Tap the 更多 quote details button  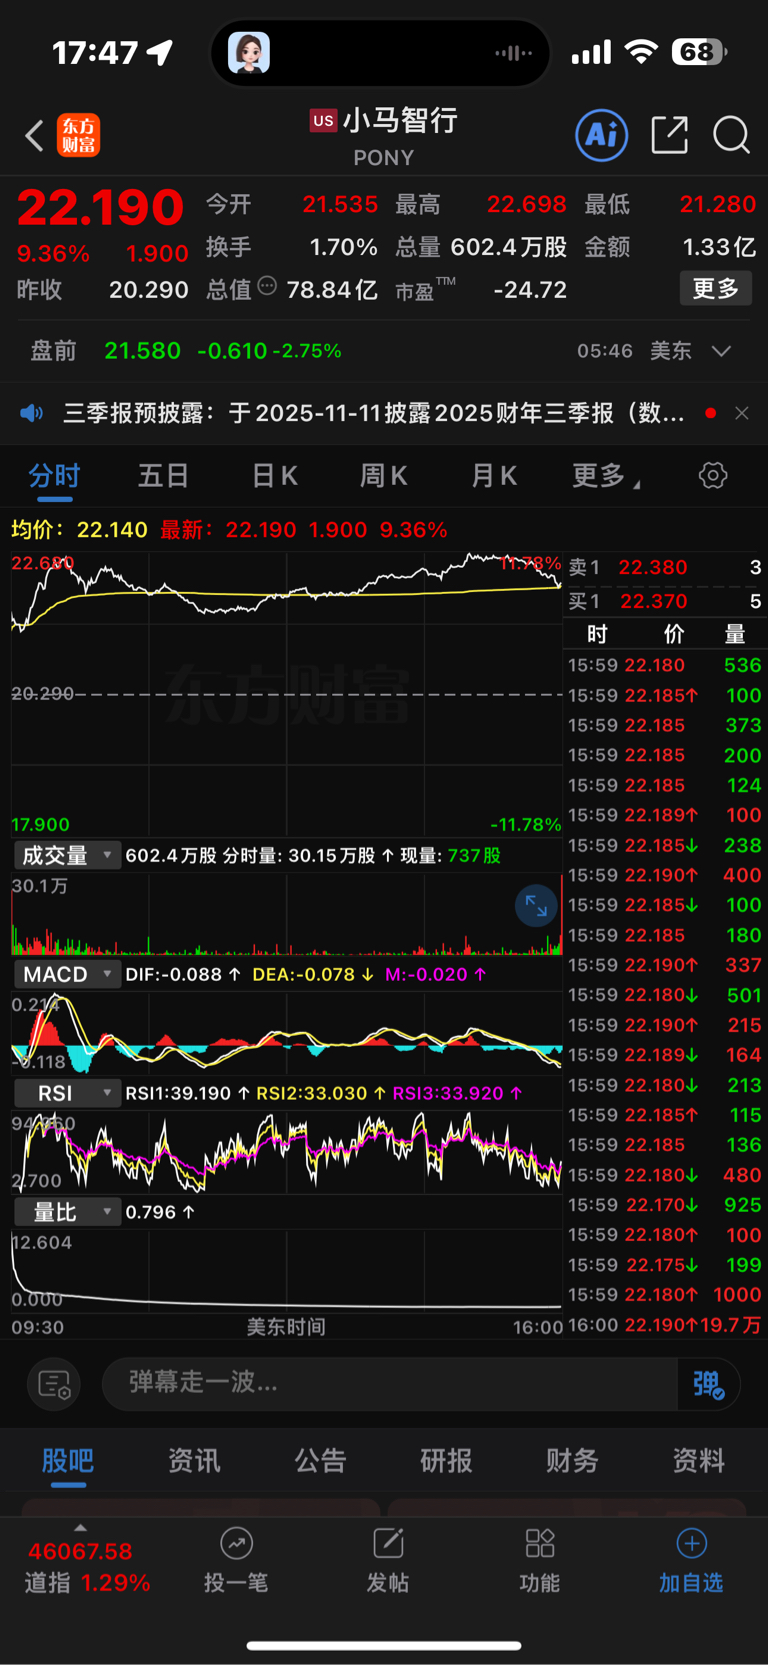[716, 289]
